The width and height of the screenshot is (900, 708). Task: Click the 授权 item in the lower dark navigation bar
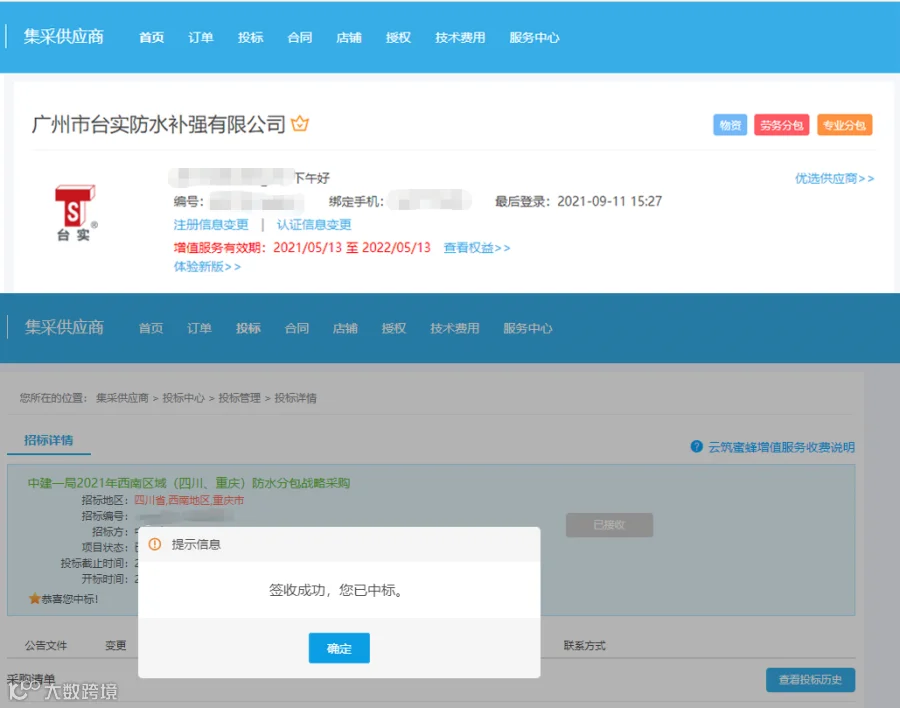point(394,328)
